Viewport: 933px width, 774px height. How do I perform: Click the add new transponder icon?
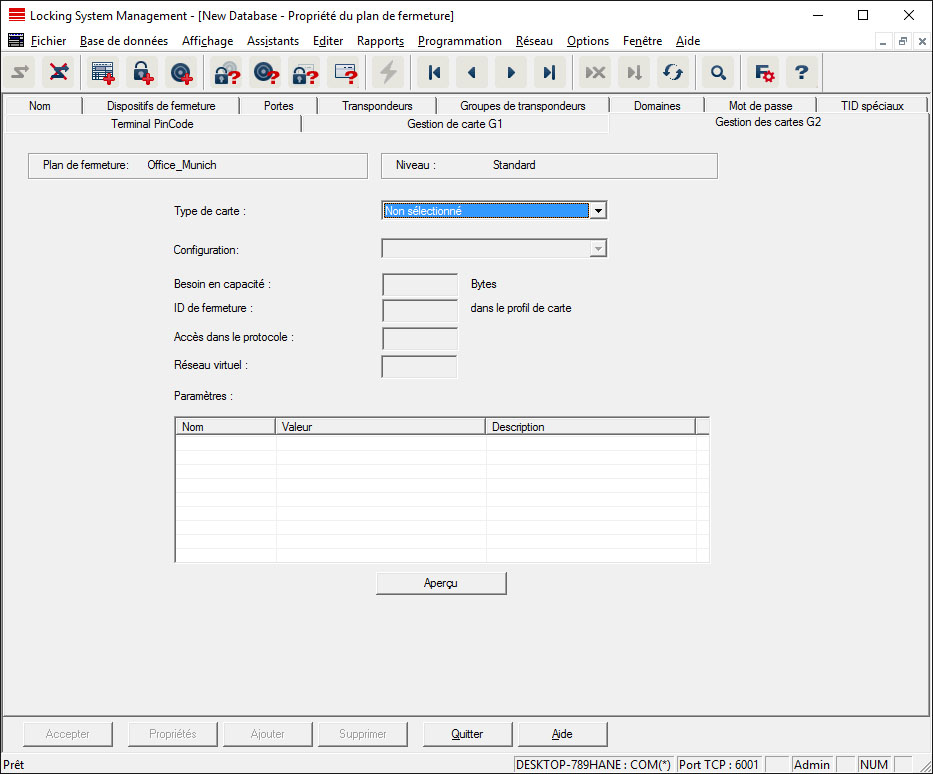tap(181, 72)
